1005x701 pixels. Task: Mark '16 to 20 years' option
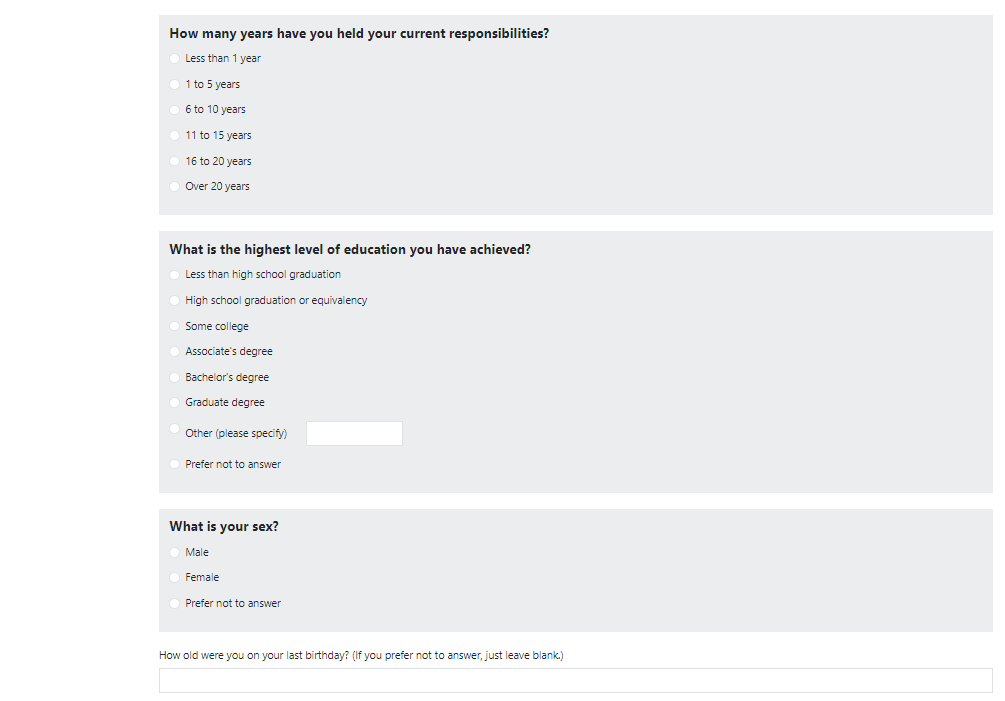(175, 162)
